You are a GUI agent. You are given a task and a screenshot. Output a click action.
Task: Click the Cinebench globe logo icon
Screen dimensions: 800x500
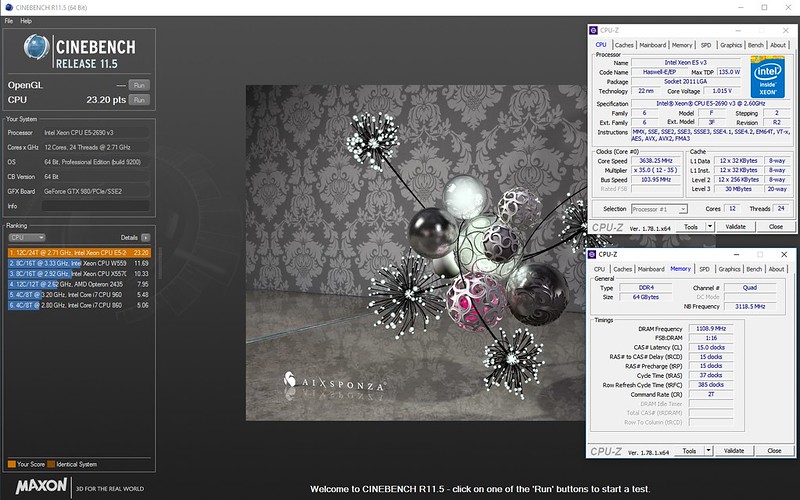[x=37, y=46]
